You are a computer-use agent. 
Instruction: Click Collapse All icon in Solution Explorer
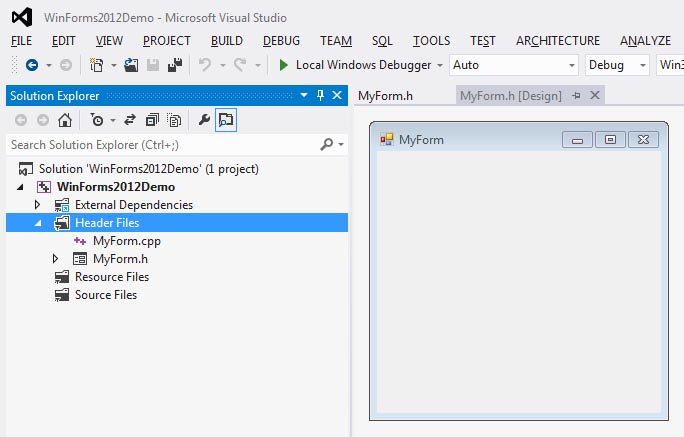tap(152, 120)
